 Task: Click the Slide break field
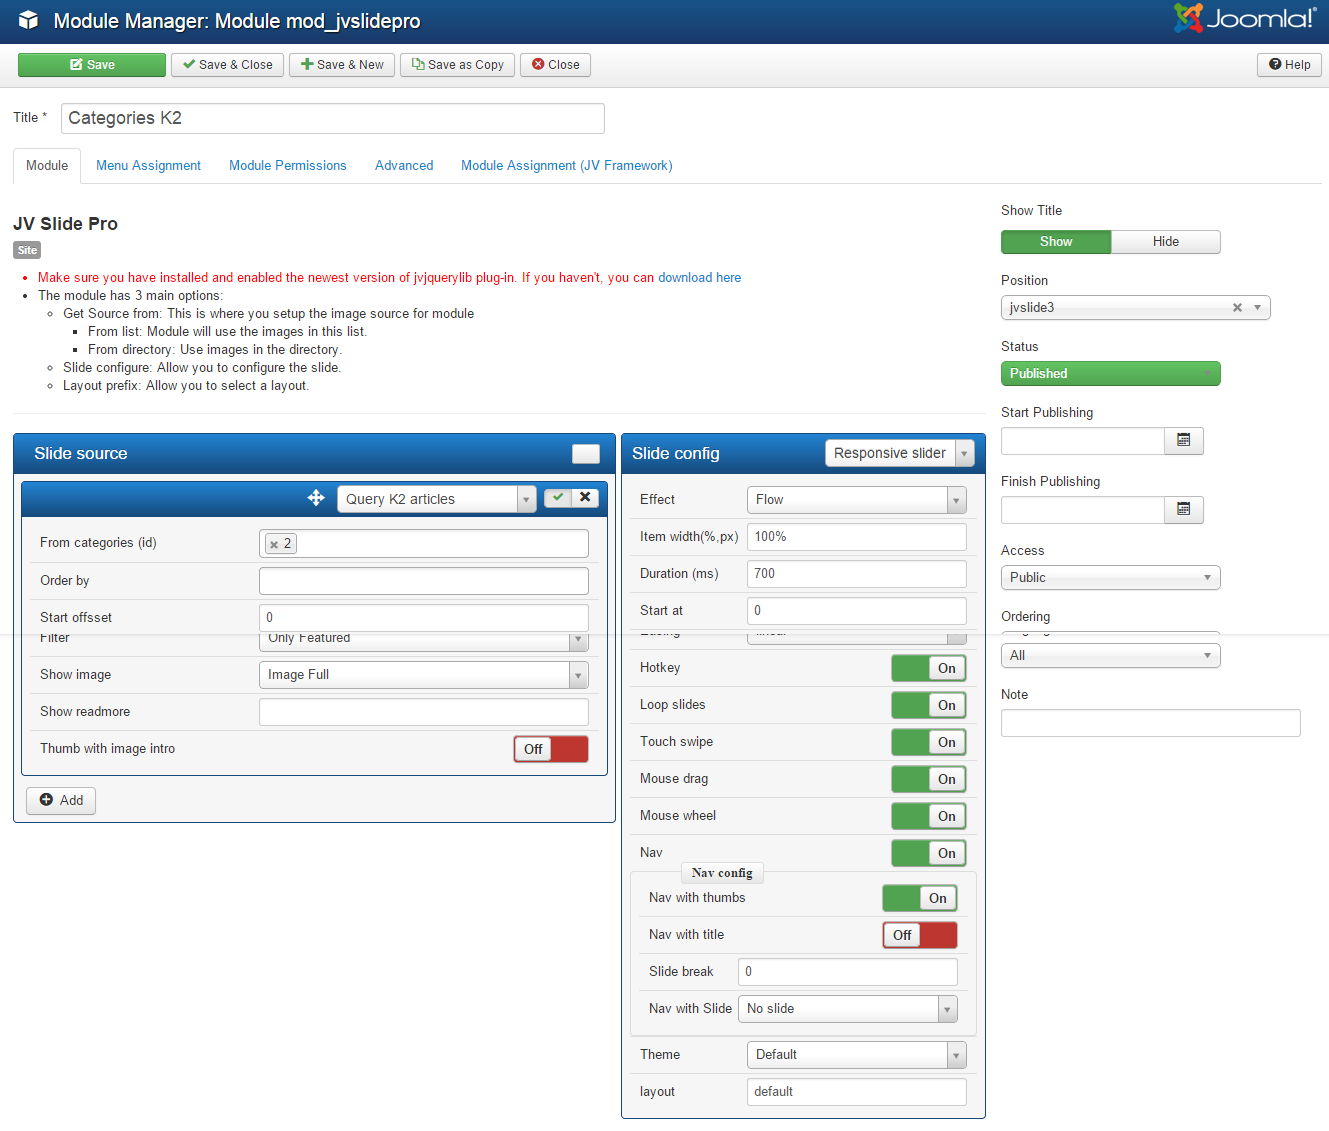click(848, 972)
